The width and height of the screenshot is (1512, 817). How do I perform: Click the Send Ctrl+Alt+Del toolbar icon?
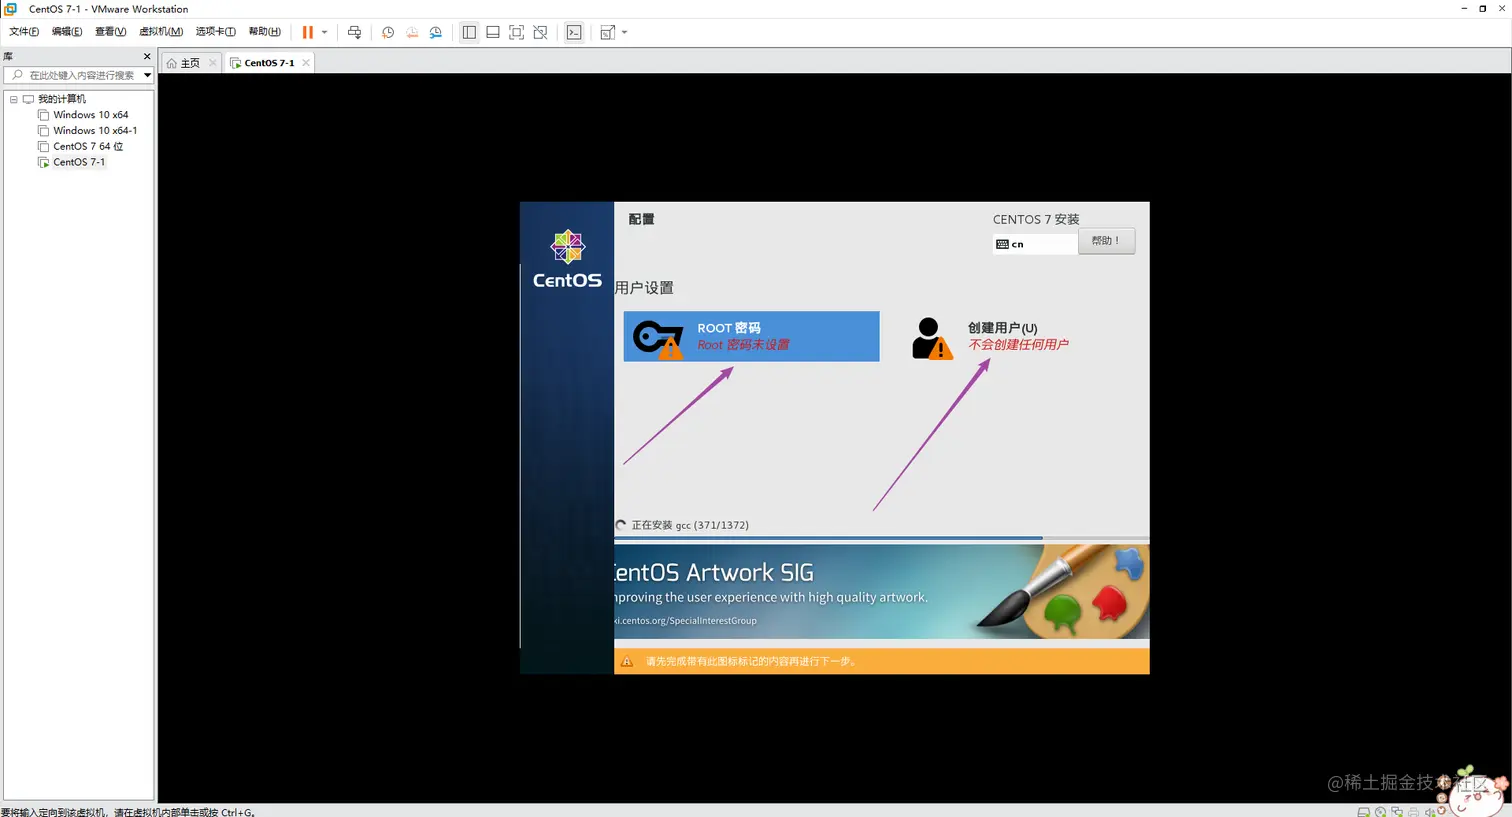(354, 32)
